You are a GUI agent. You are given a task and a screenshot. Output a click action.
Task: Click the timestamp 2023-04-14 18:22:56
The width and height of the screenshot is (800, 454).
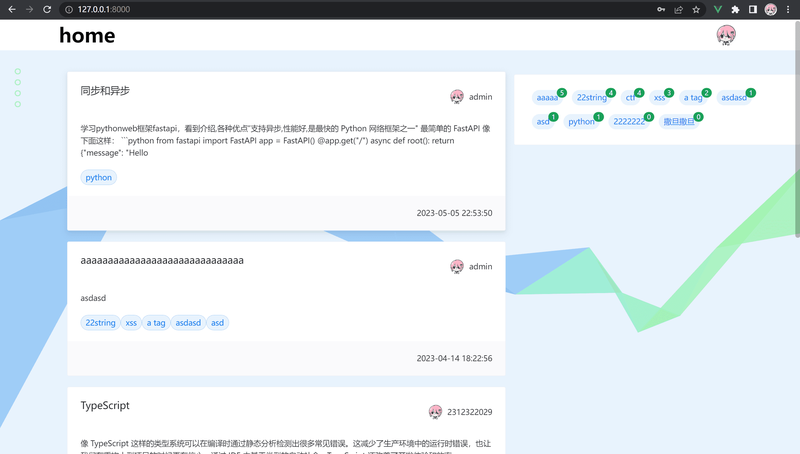click(x=454, y=358)
